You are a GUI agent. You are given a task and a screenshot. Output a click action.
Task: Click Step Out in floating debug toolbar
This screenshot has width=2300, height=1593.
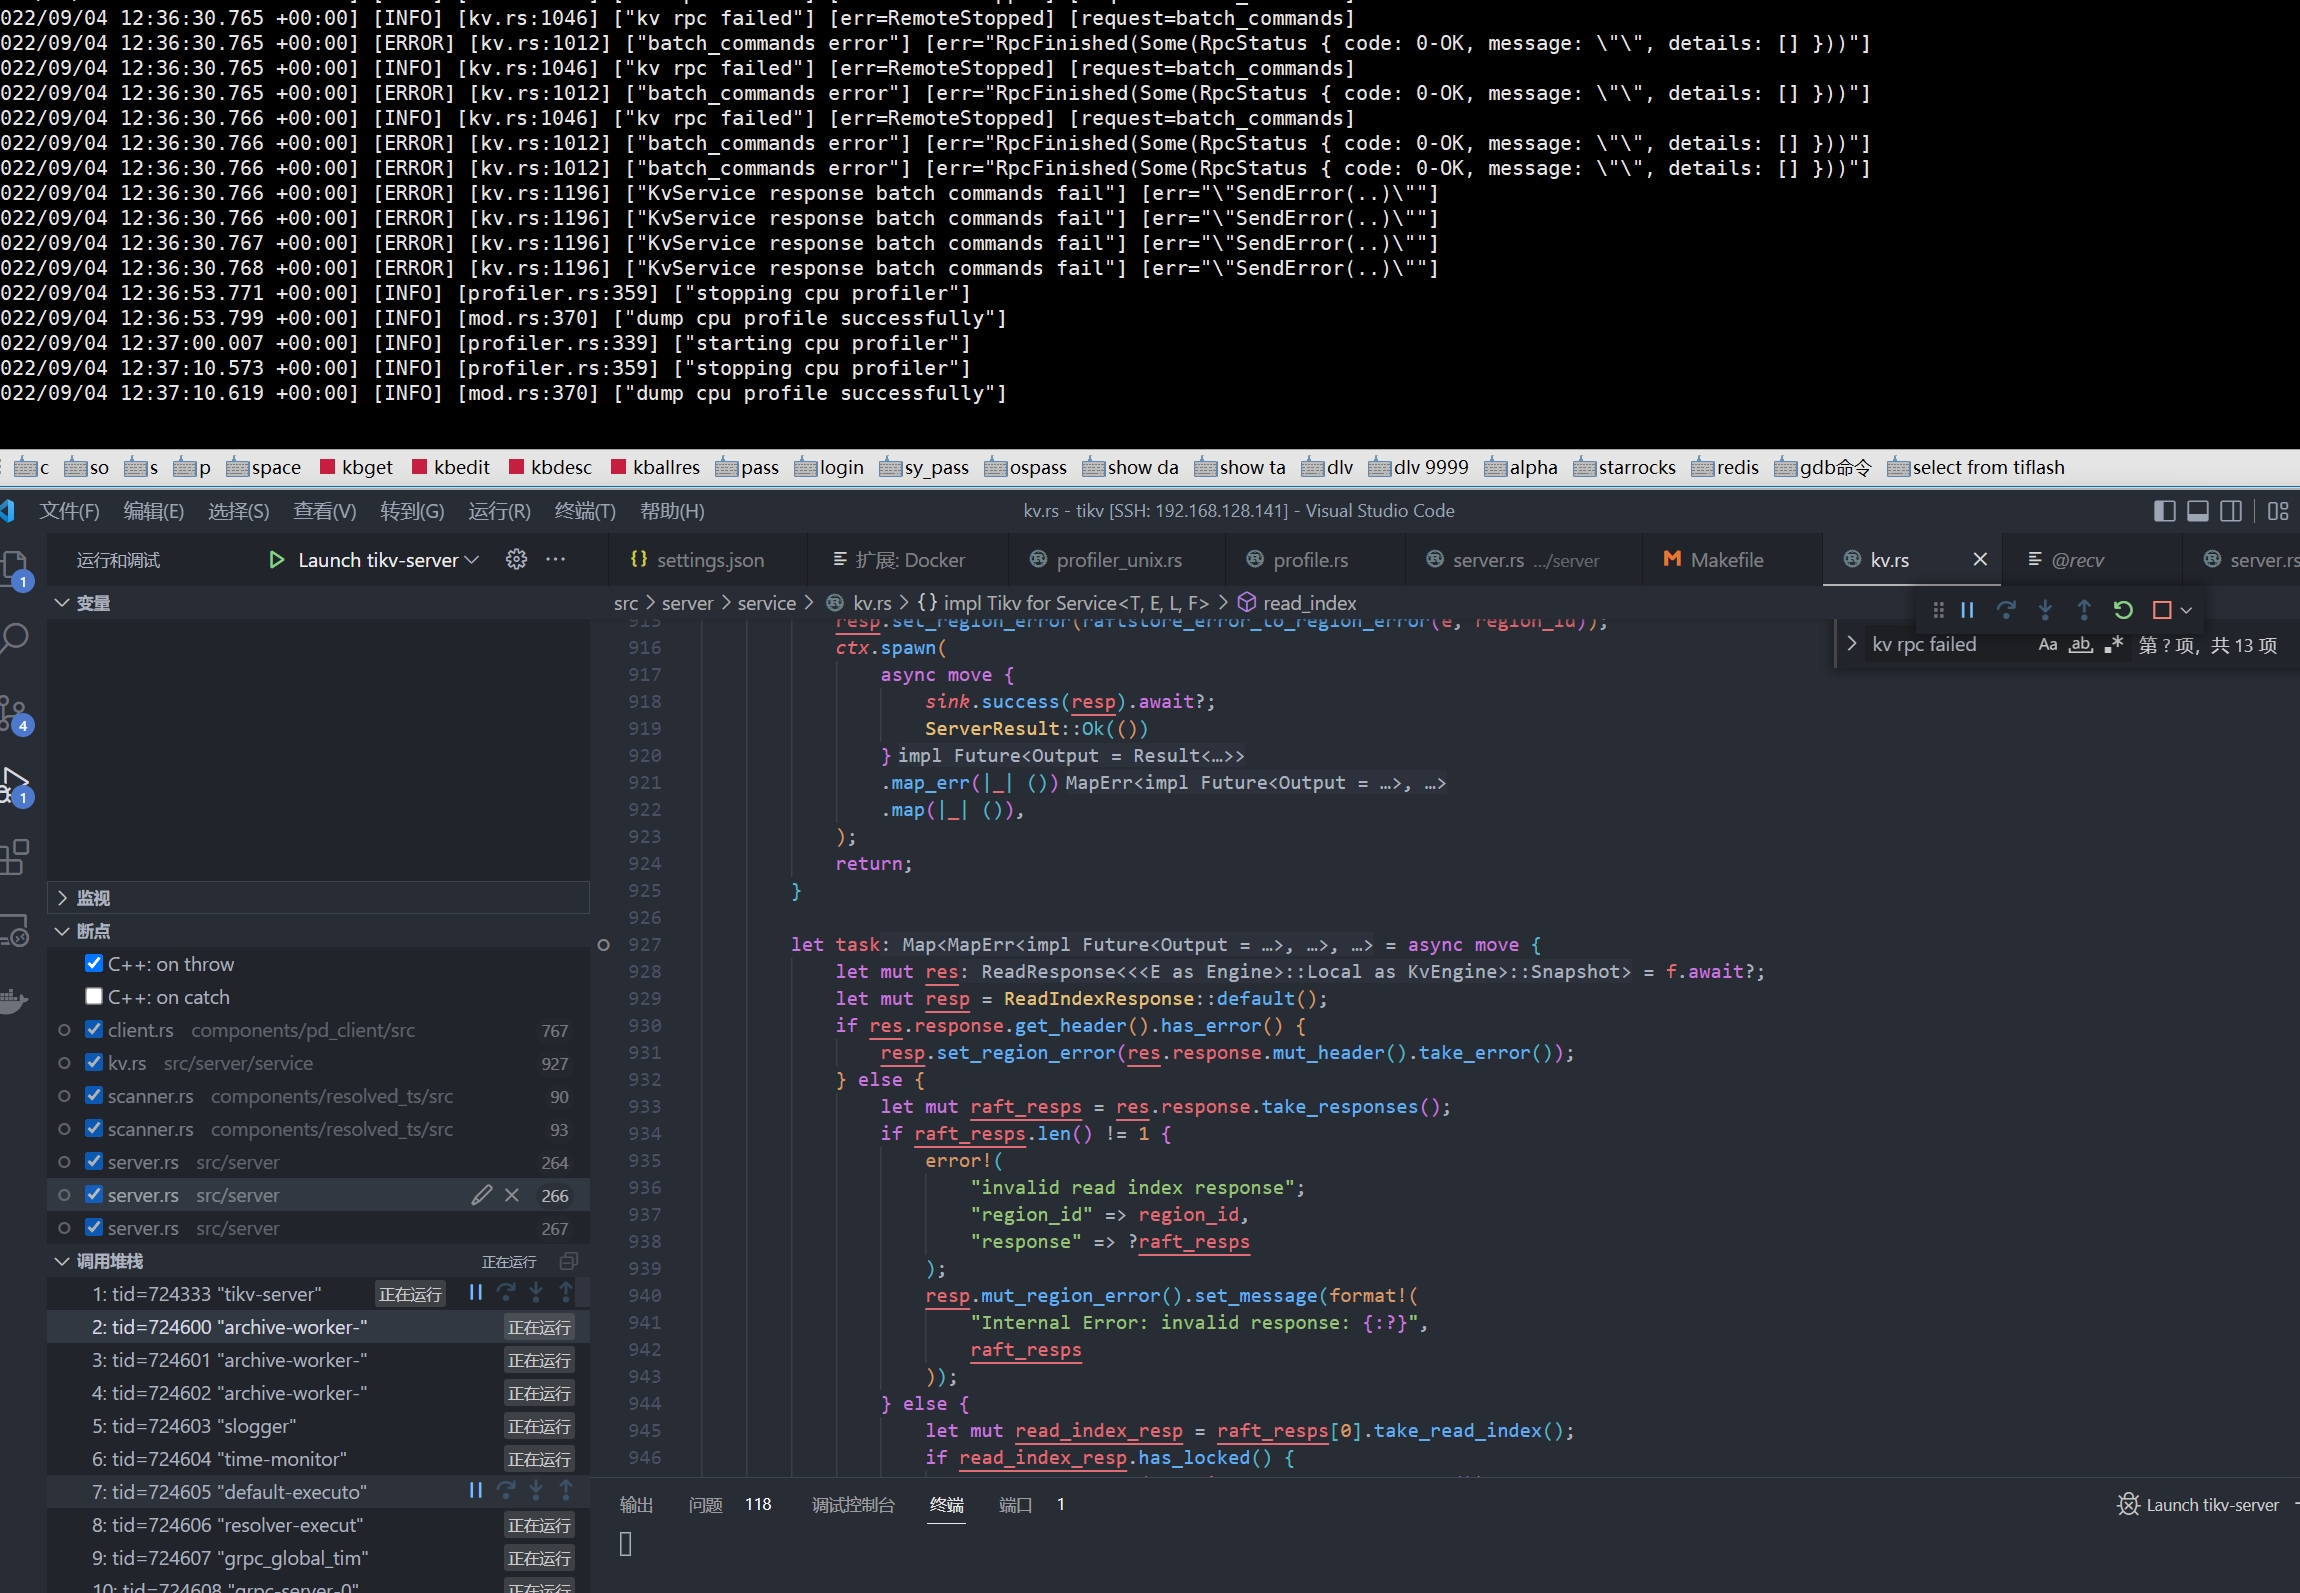(2084, 609)
